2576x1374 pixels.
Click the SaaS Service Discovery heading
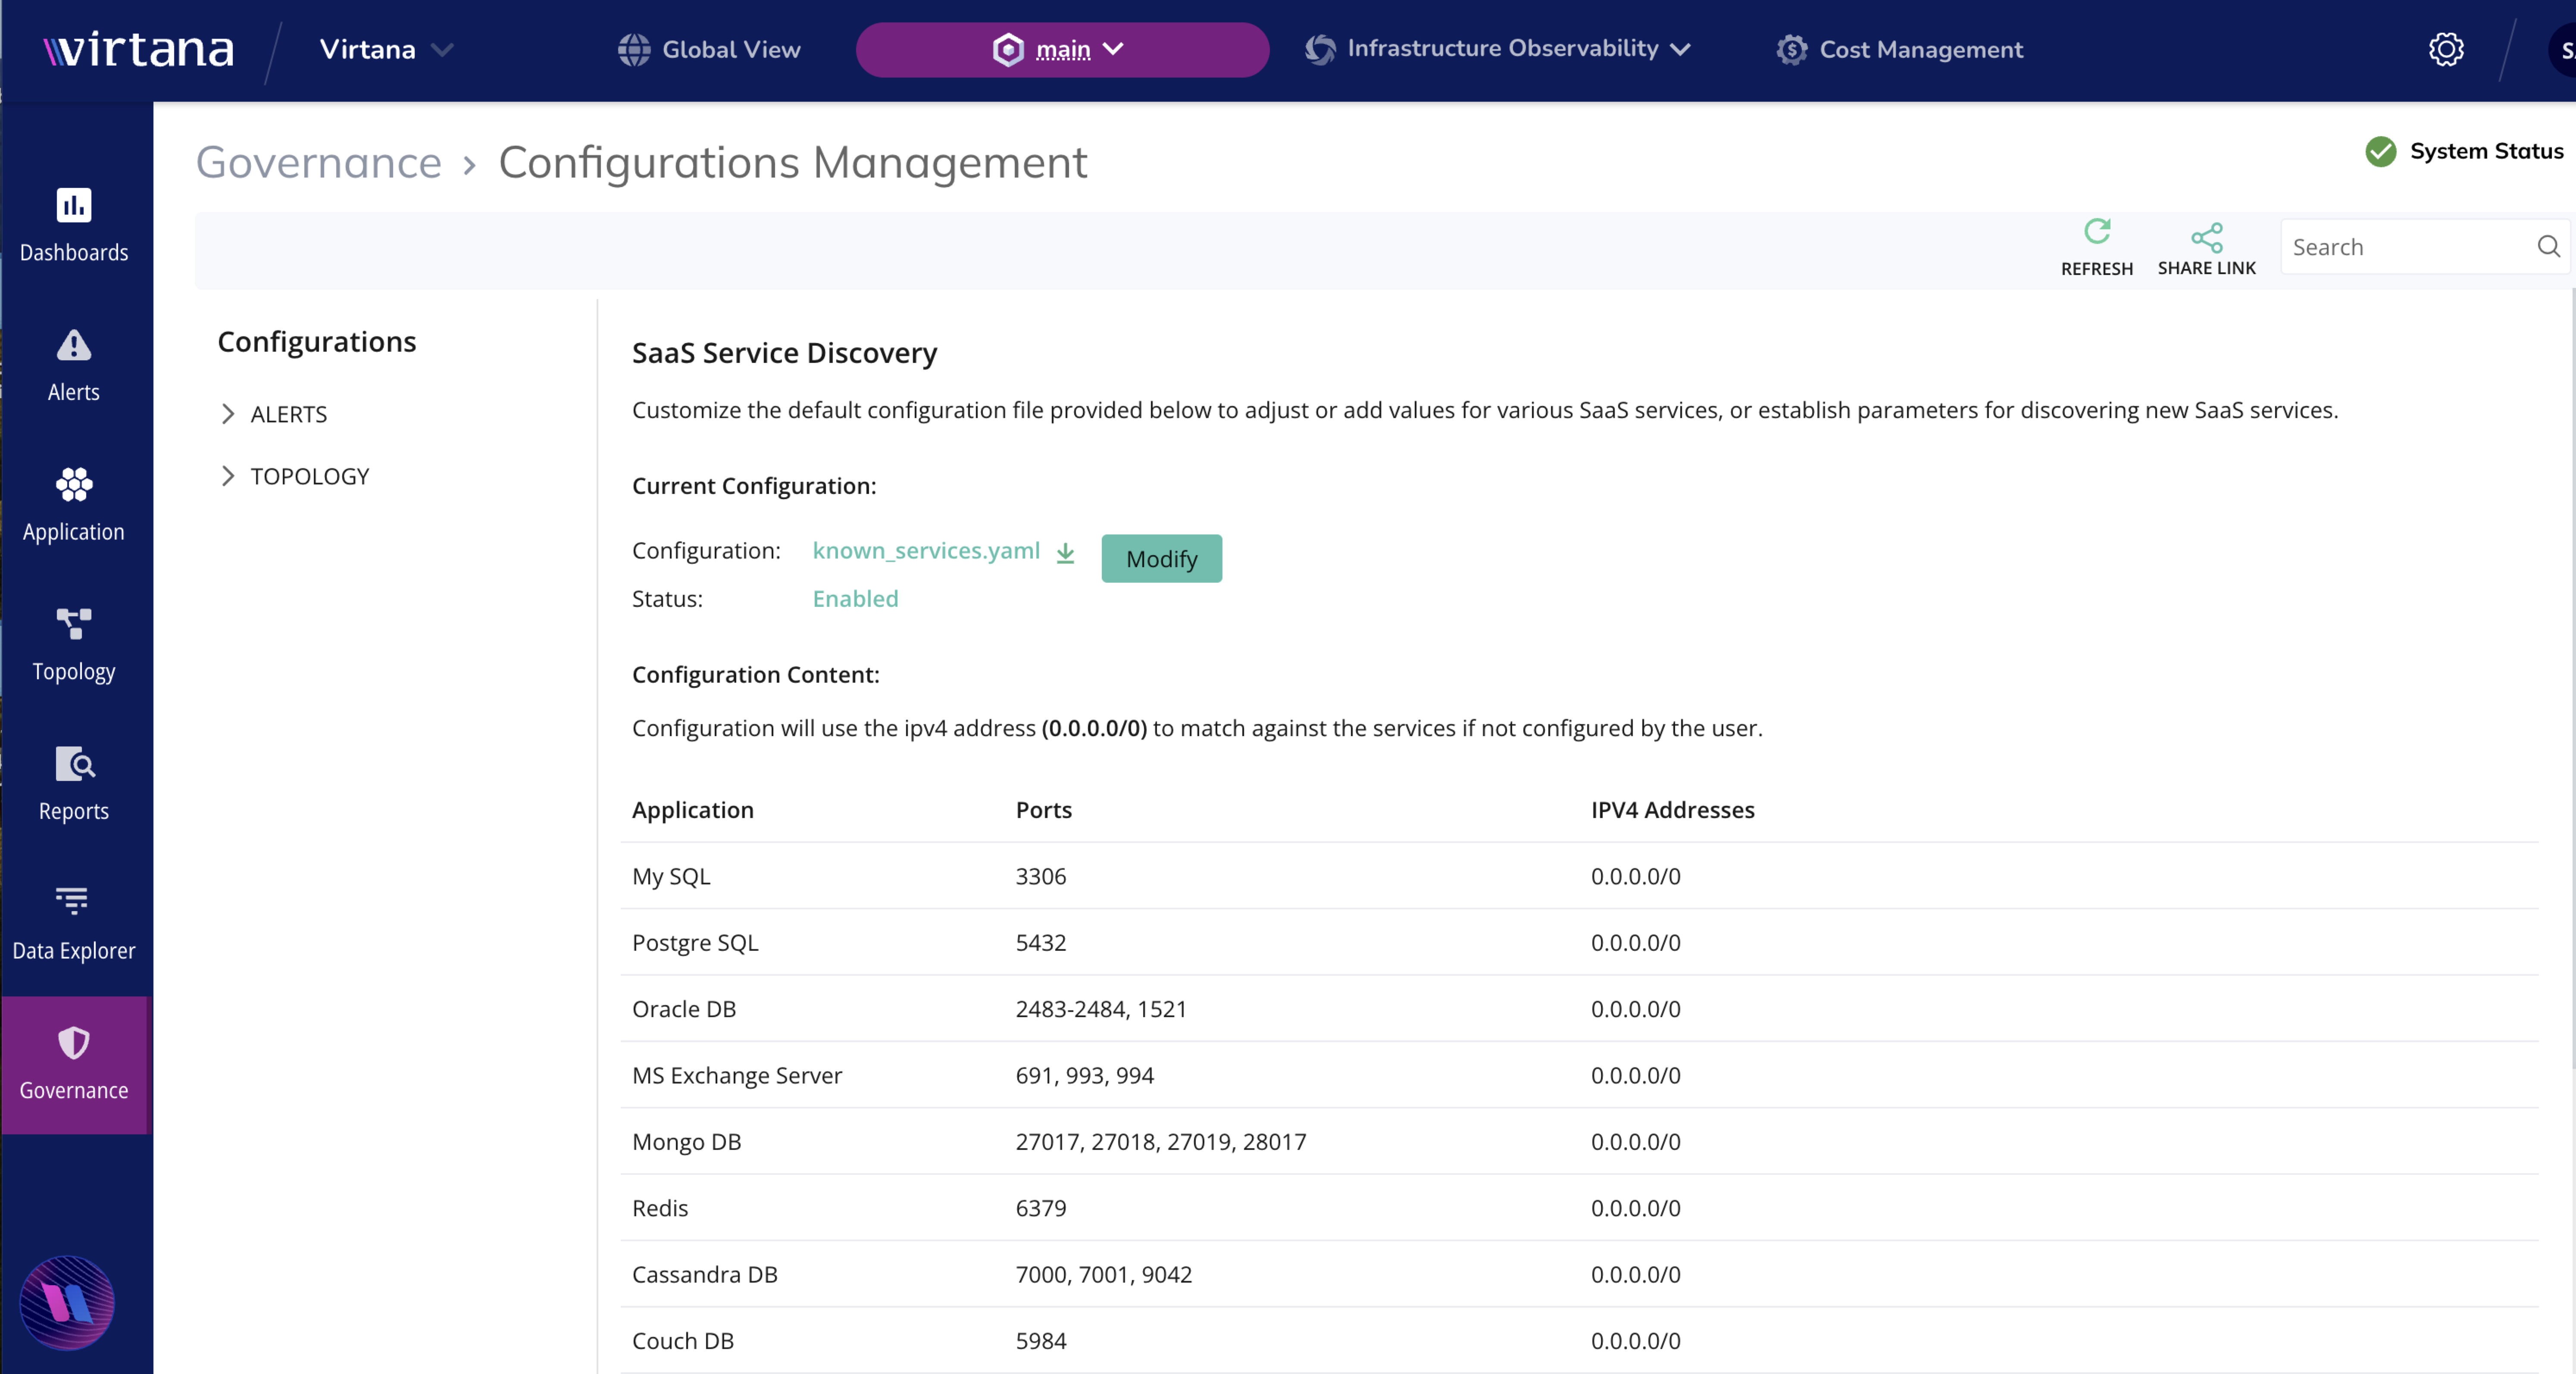[x=784, y=353]
